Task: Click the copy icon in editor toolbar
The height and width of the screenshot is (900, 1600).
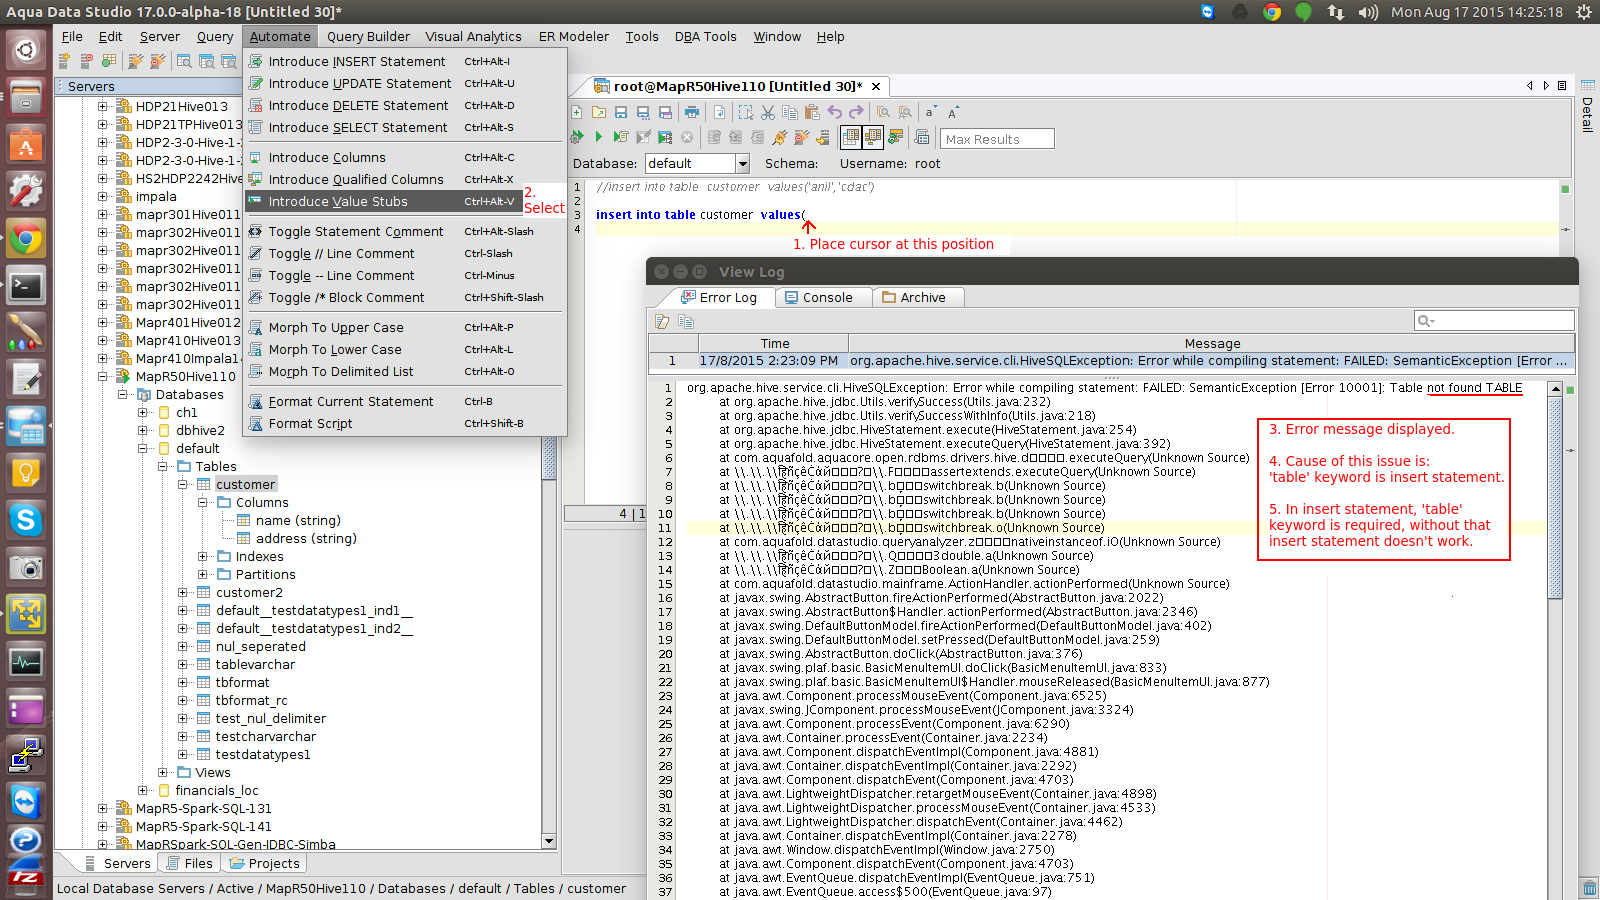Action: click(790, 112)
